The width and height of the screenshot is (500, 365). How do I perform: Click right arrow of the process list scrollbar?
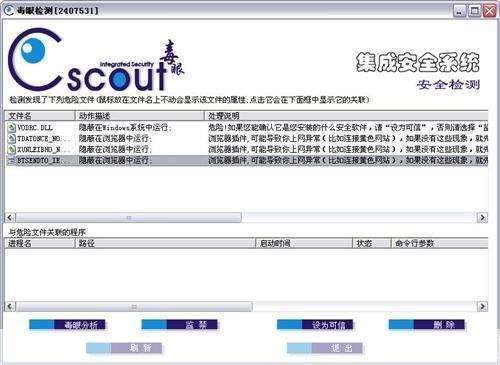pyautogui.click(x=482, y=306)
